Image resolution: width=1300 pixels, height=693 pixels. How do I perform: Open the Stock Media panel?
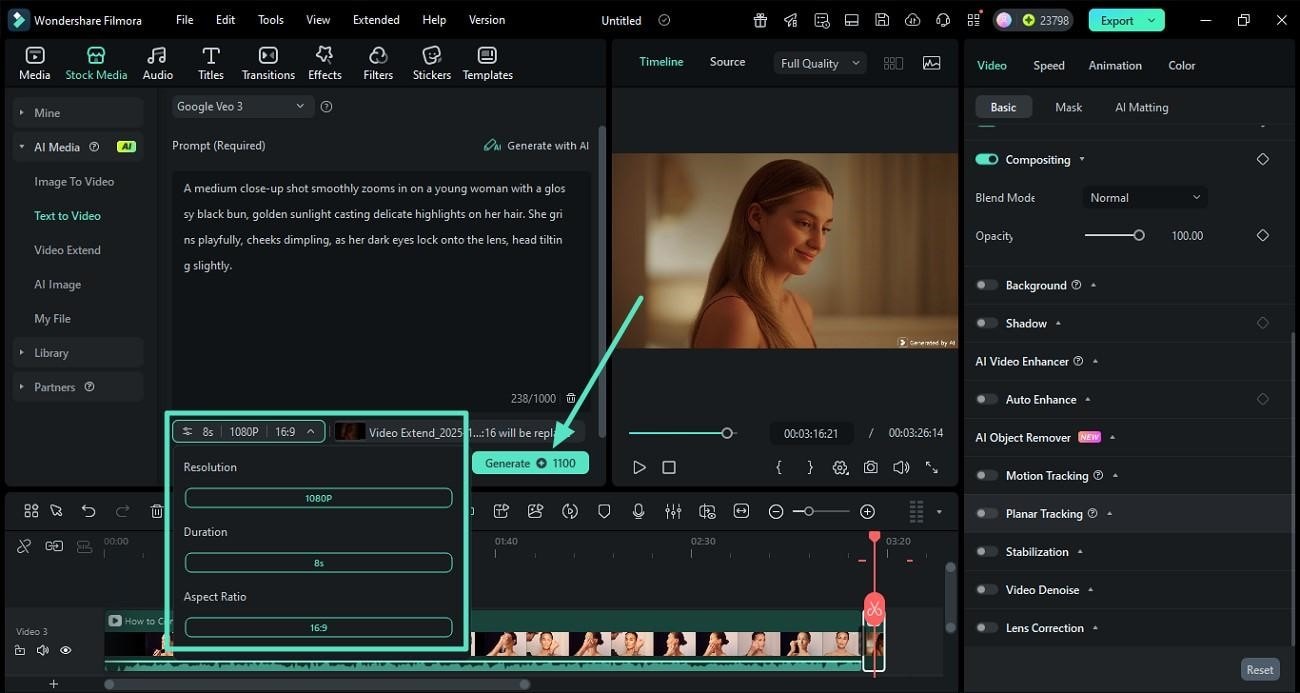(x=96, y=61)
